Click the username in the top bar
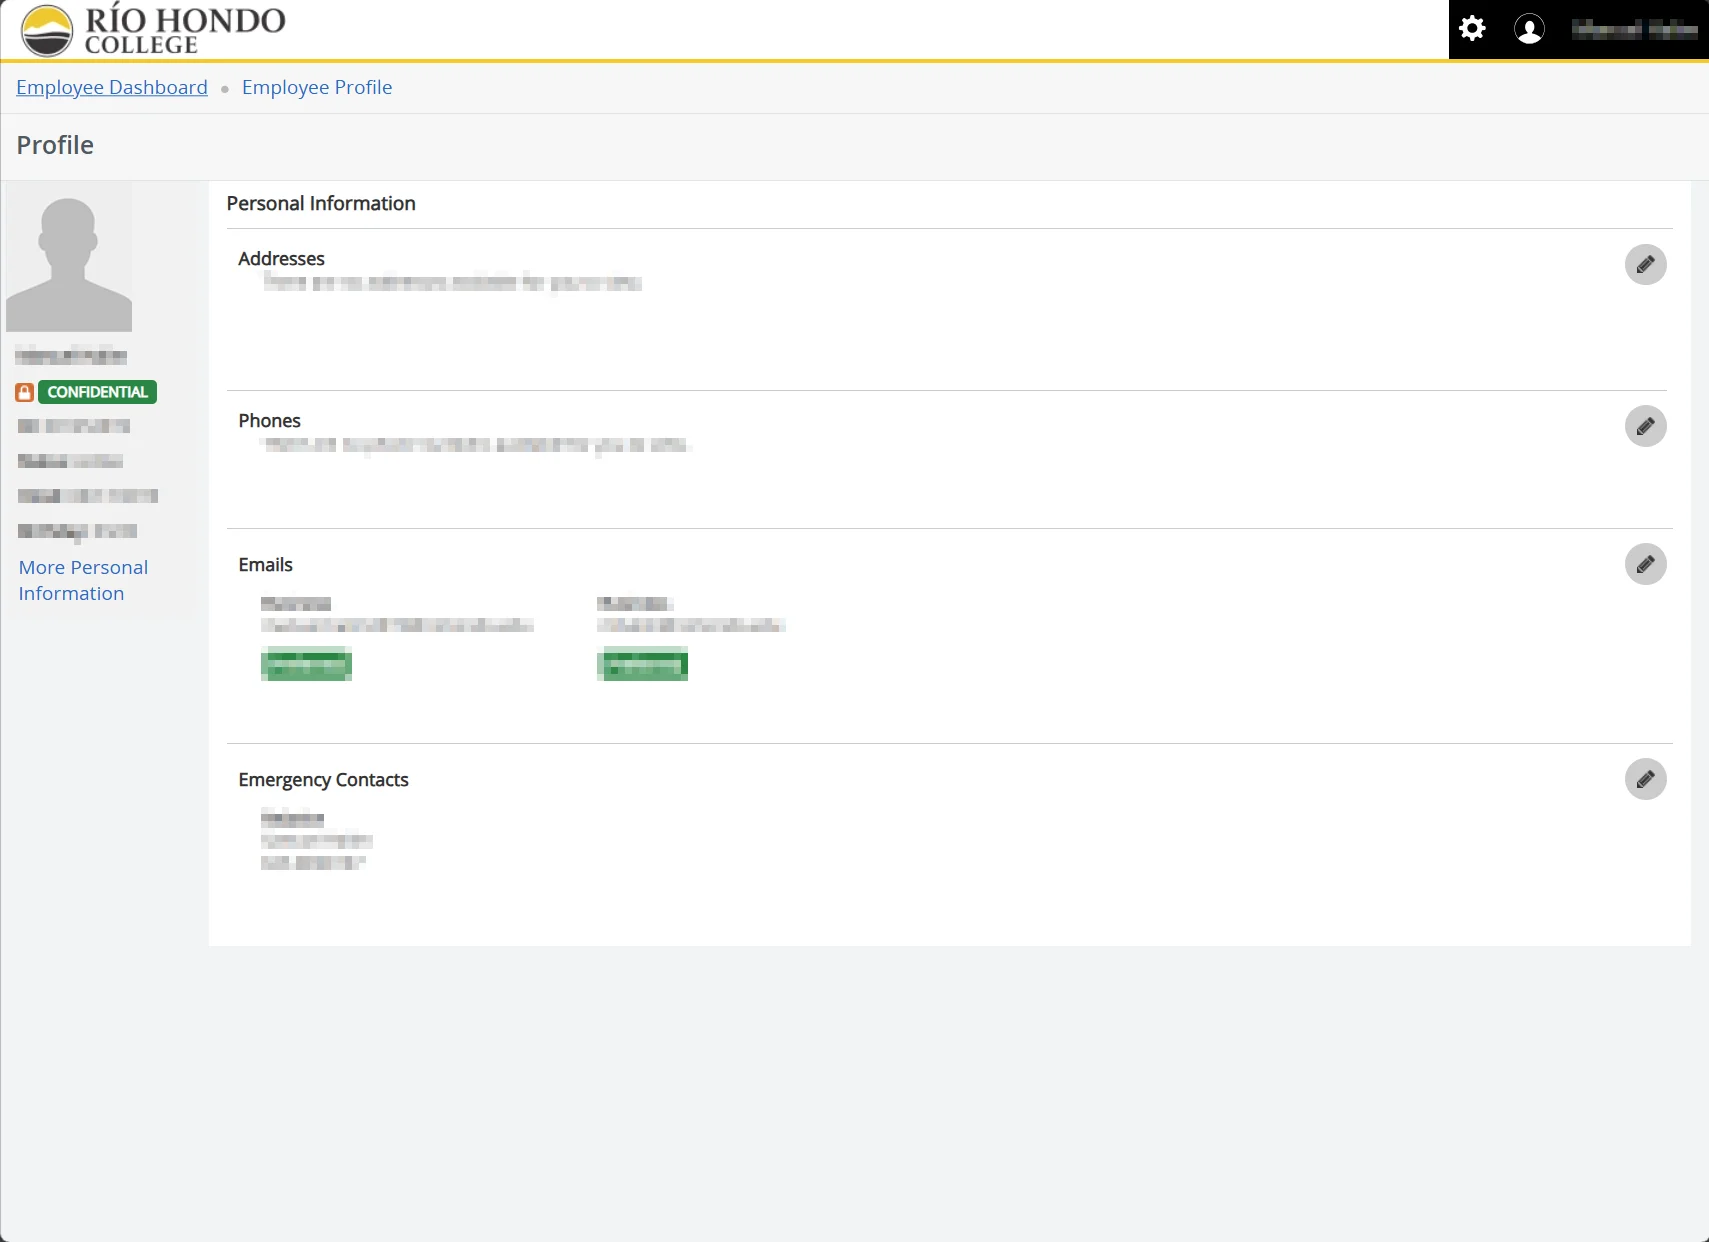 (x=1630, y=28)
